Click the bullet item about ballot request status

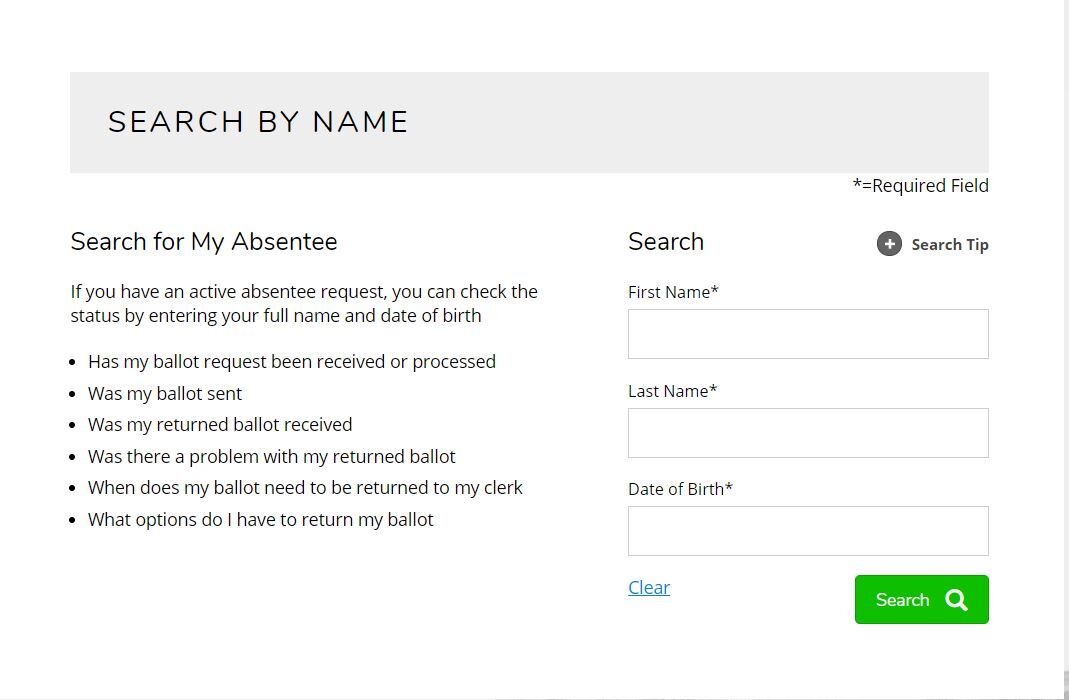pyautogui.click(x=292, y=361)
